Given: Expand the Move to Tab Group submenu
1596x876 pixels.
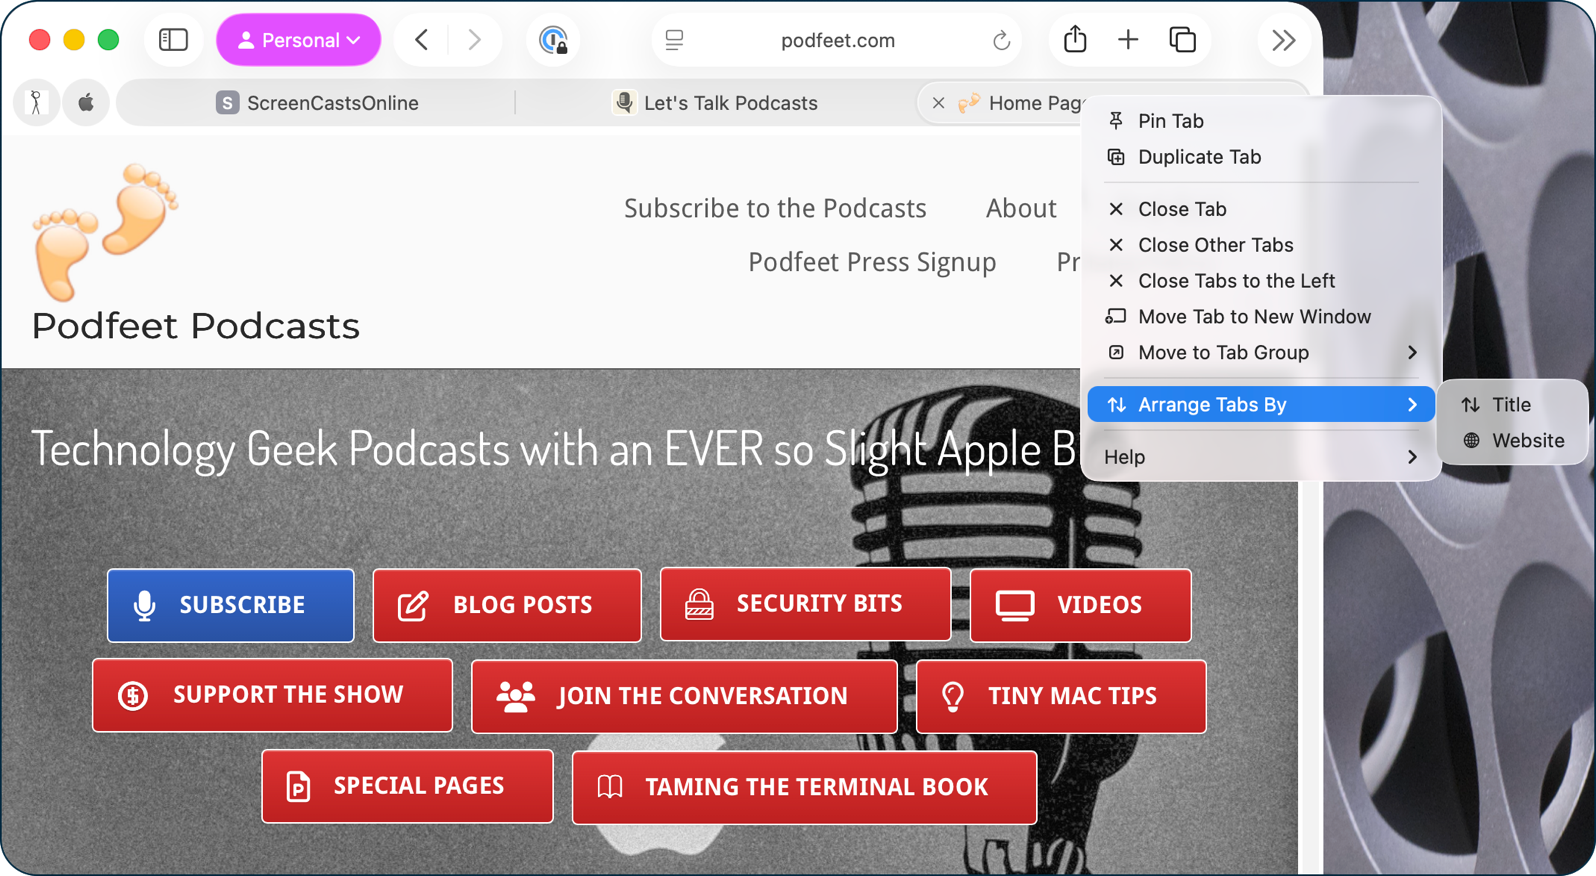Looking at the screenshot, I should pyautogui.click(x=1260, y=353).
